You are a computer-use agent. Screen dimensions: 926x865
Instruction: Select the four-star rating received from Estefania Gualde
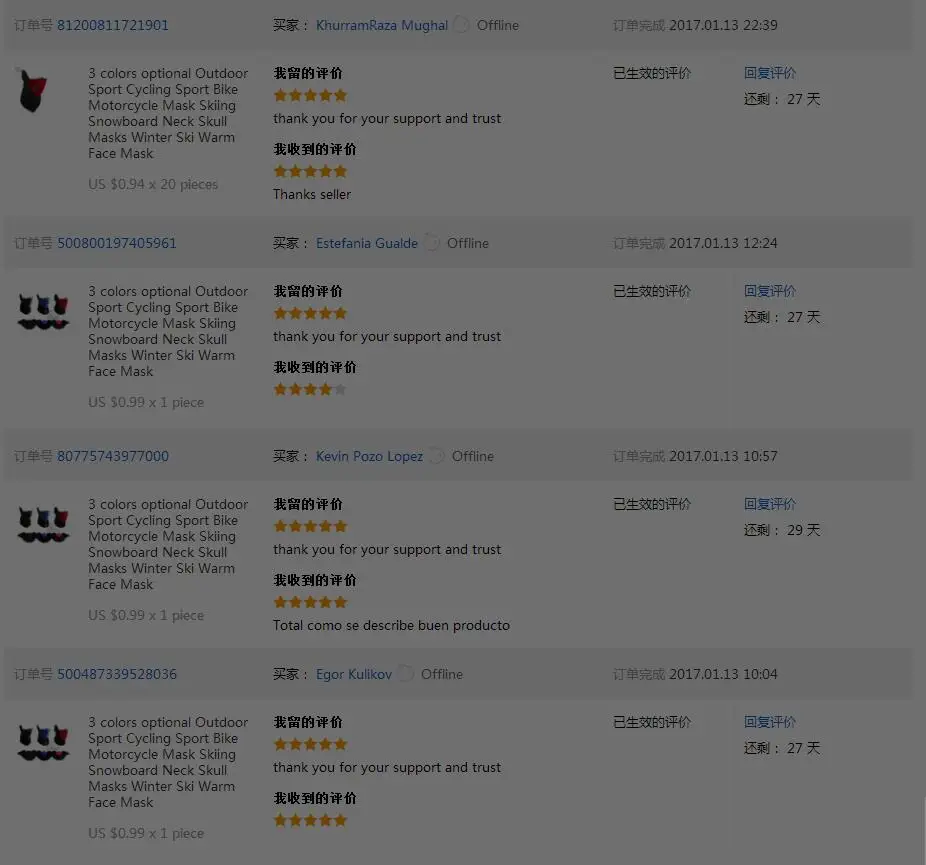[x=310, y=390]
